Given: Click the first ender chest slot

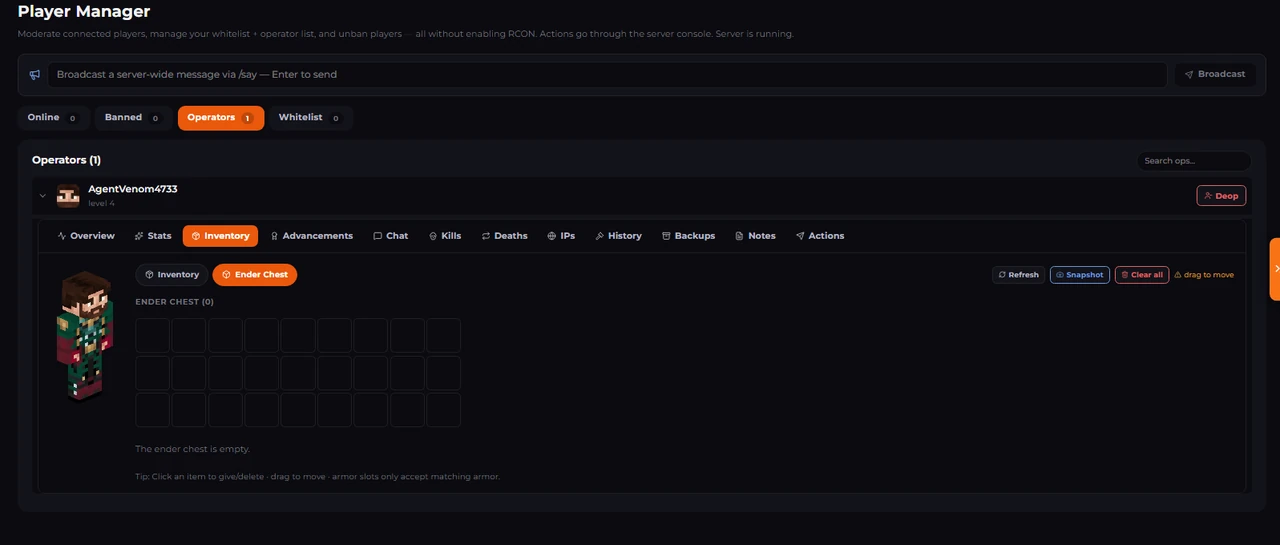Looking at the screenshot, I should [x=152, y=335].
